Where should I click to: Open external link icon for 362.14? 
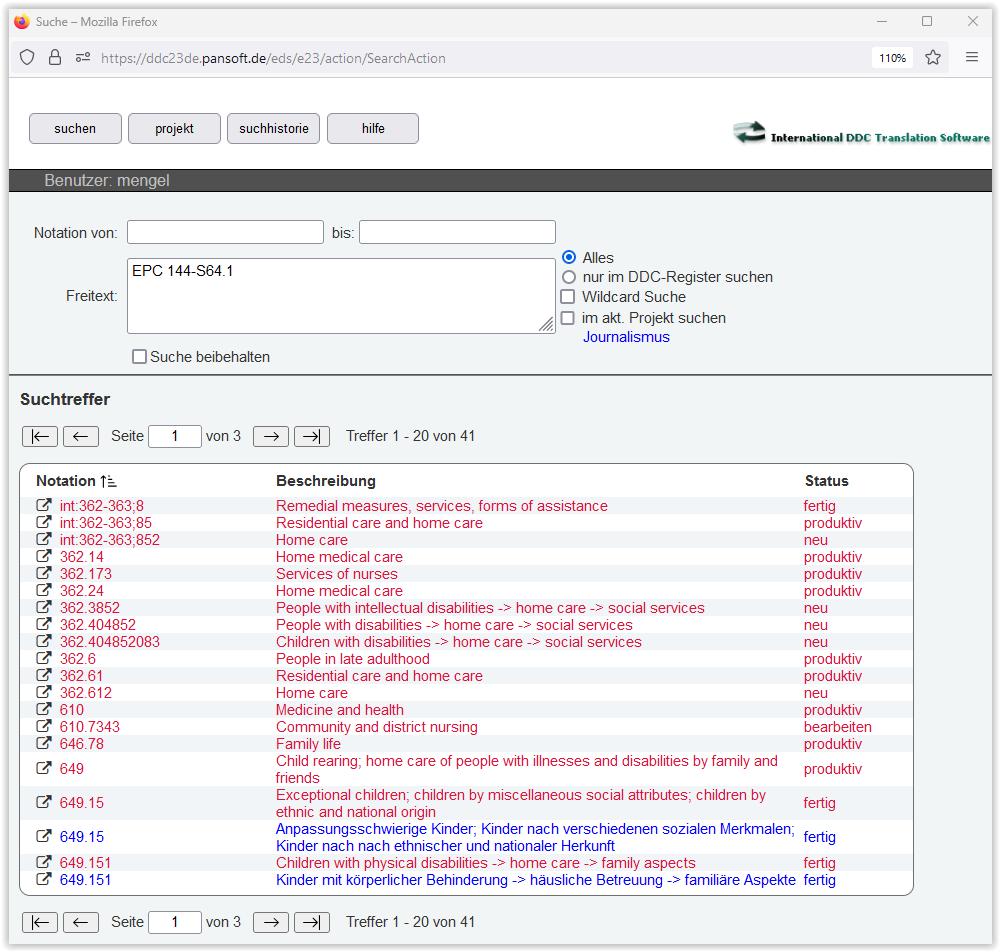pos(44,557)
